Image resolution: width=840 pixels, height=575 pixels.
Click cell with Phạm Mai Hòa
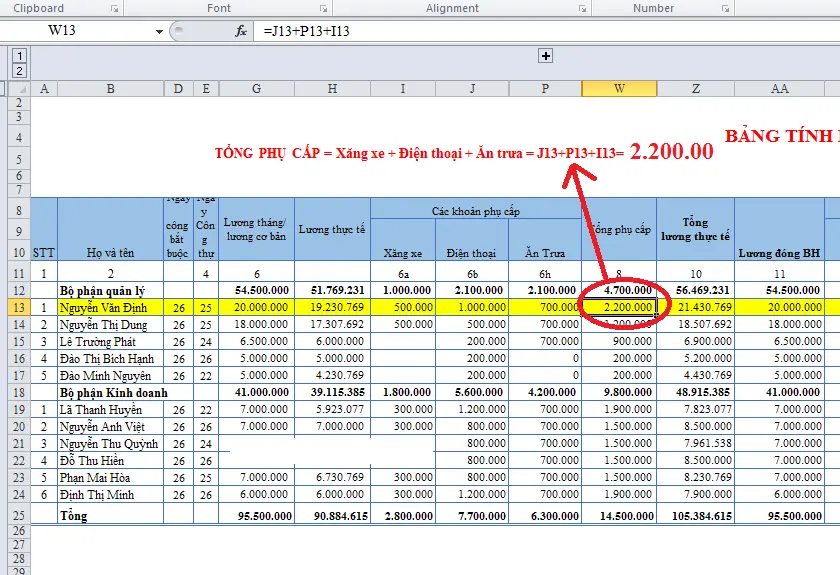110,477
